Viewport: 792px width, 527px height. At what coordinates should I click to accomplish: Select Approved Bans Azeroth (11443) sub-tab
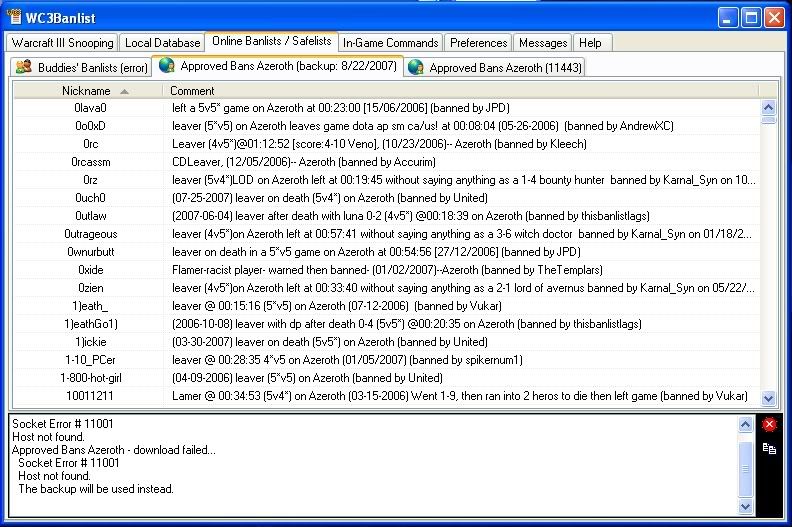pos(494,67)
